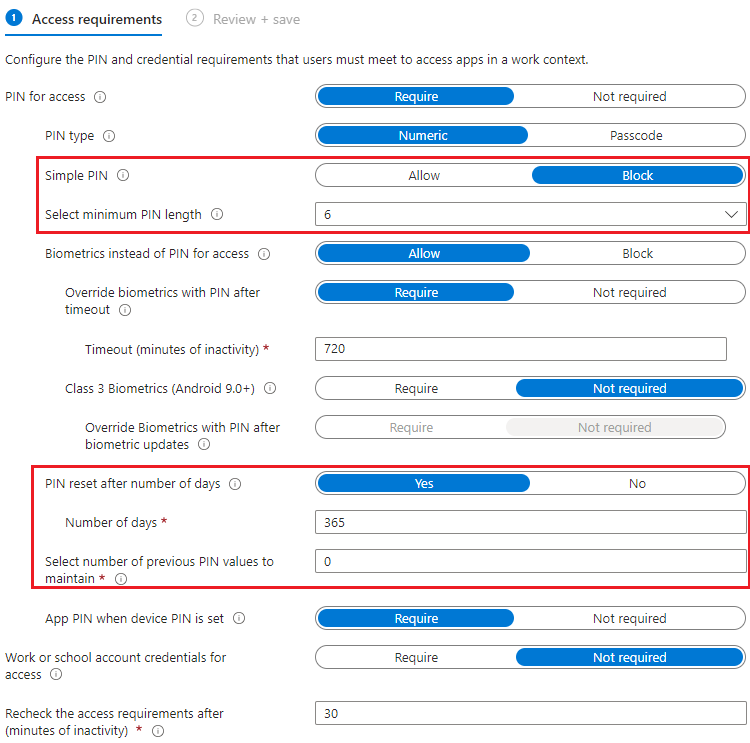Click info icon for Class 3 Biometrics

(x=270, y=389)
